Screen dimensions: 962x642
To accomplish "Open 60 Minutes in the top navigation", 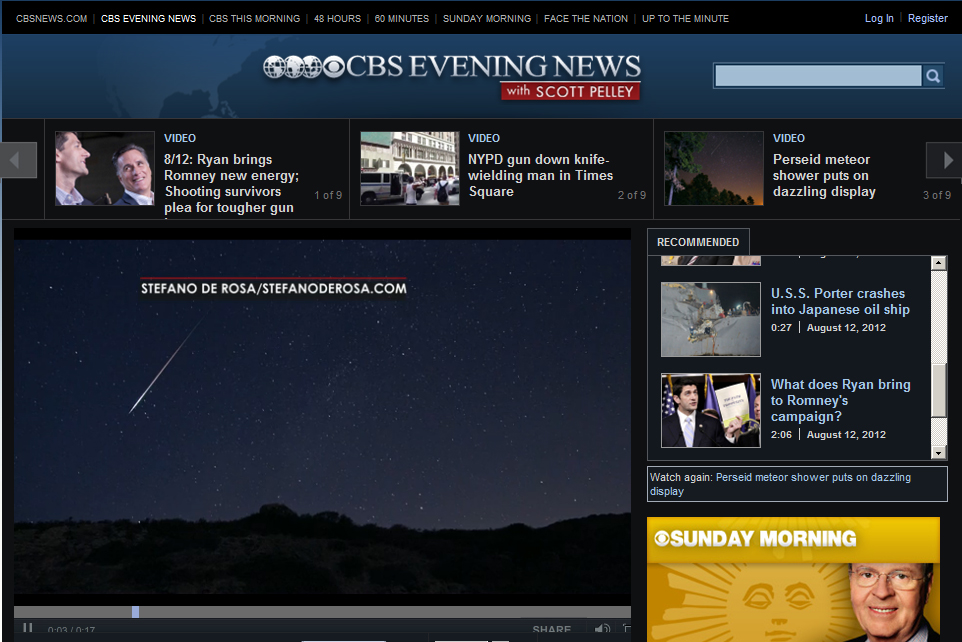I will (402, 18).
